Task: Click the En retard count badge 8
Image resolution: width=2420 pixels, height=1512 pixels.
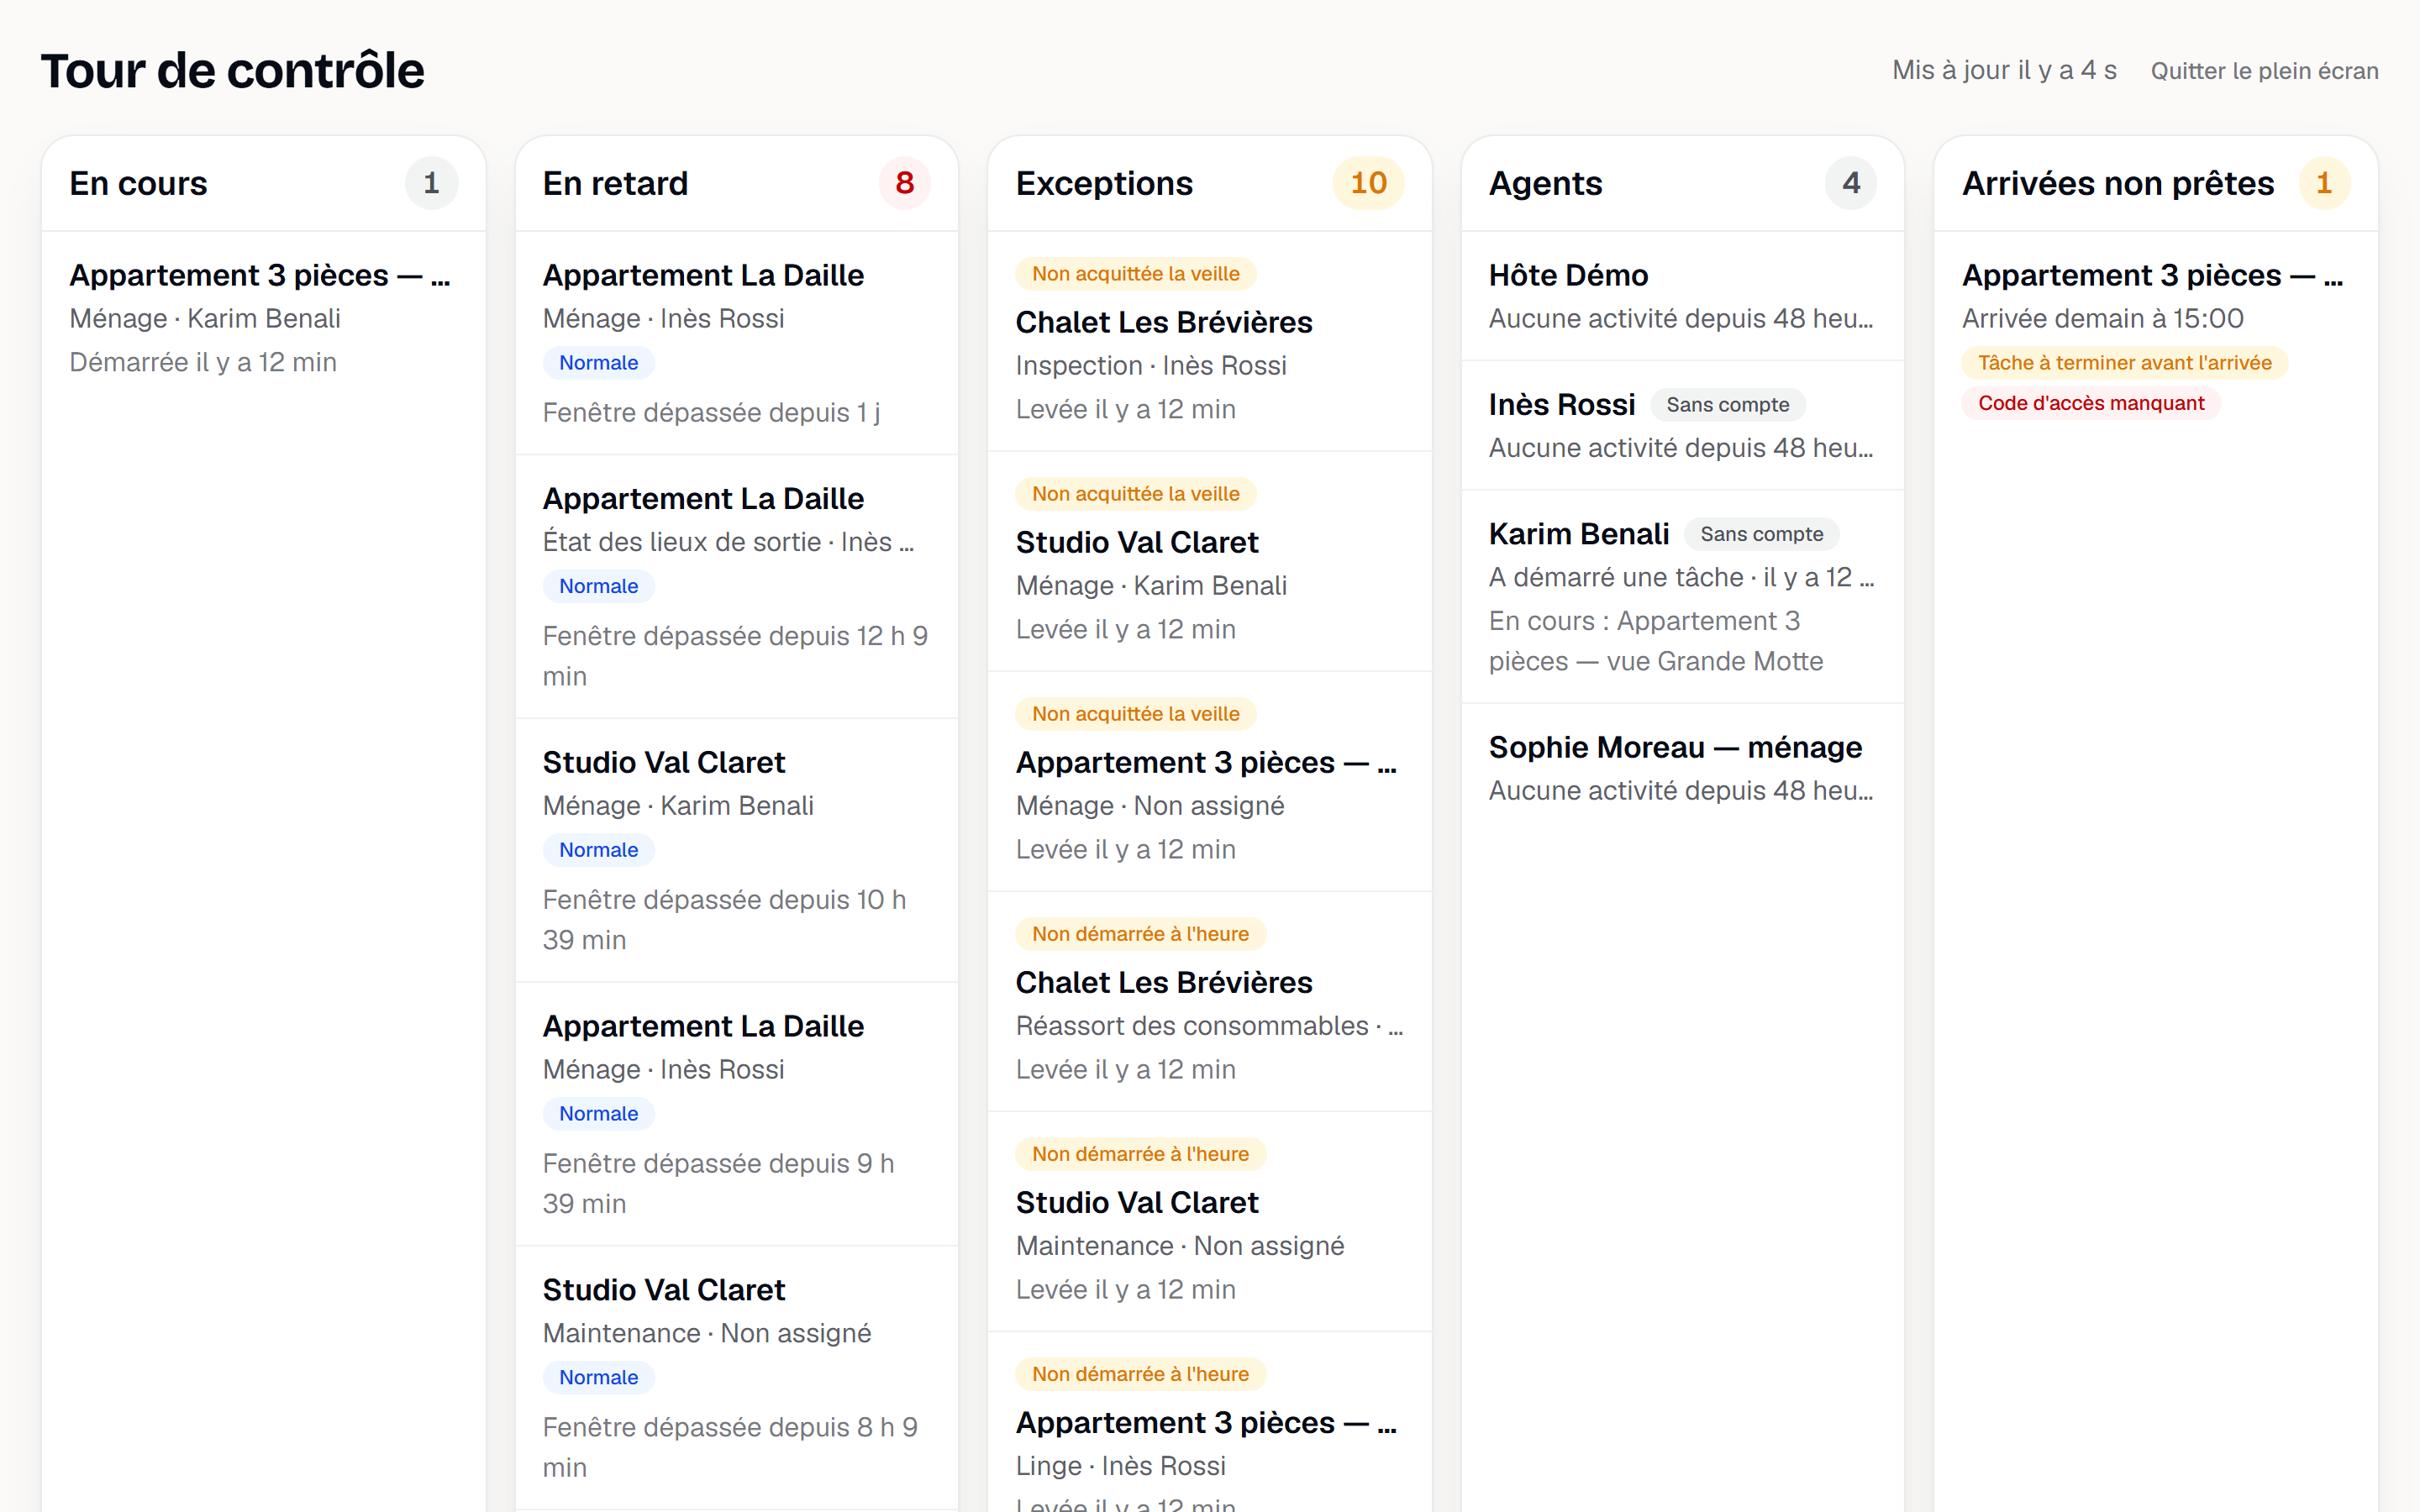Action: [x=904, y=183]
